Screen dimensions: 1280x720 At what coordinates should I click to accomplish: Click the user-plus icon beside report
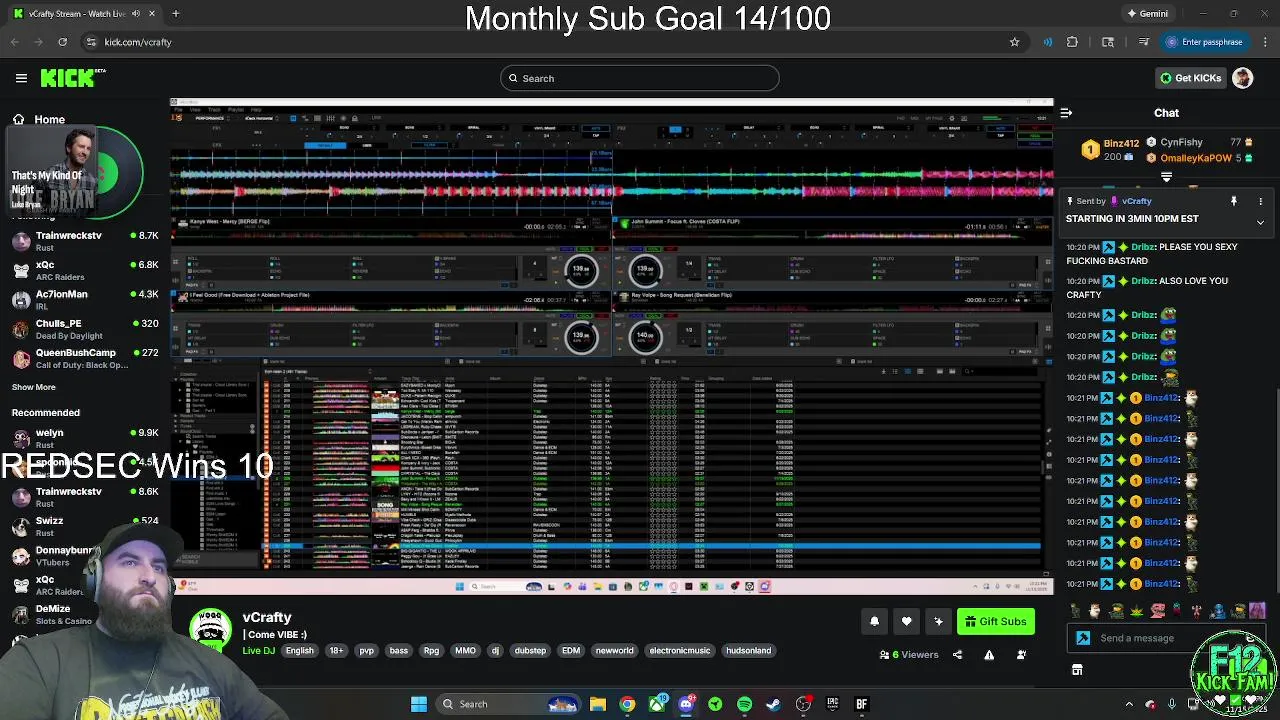1021,655
